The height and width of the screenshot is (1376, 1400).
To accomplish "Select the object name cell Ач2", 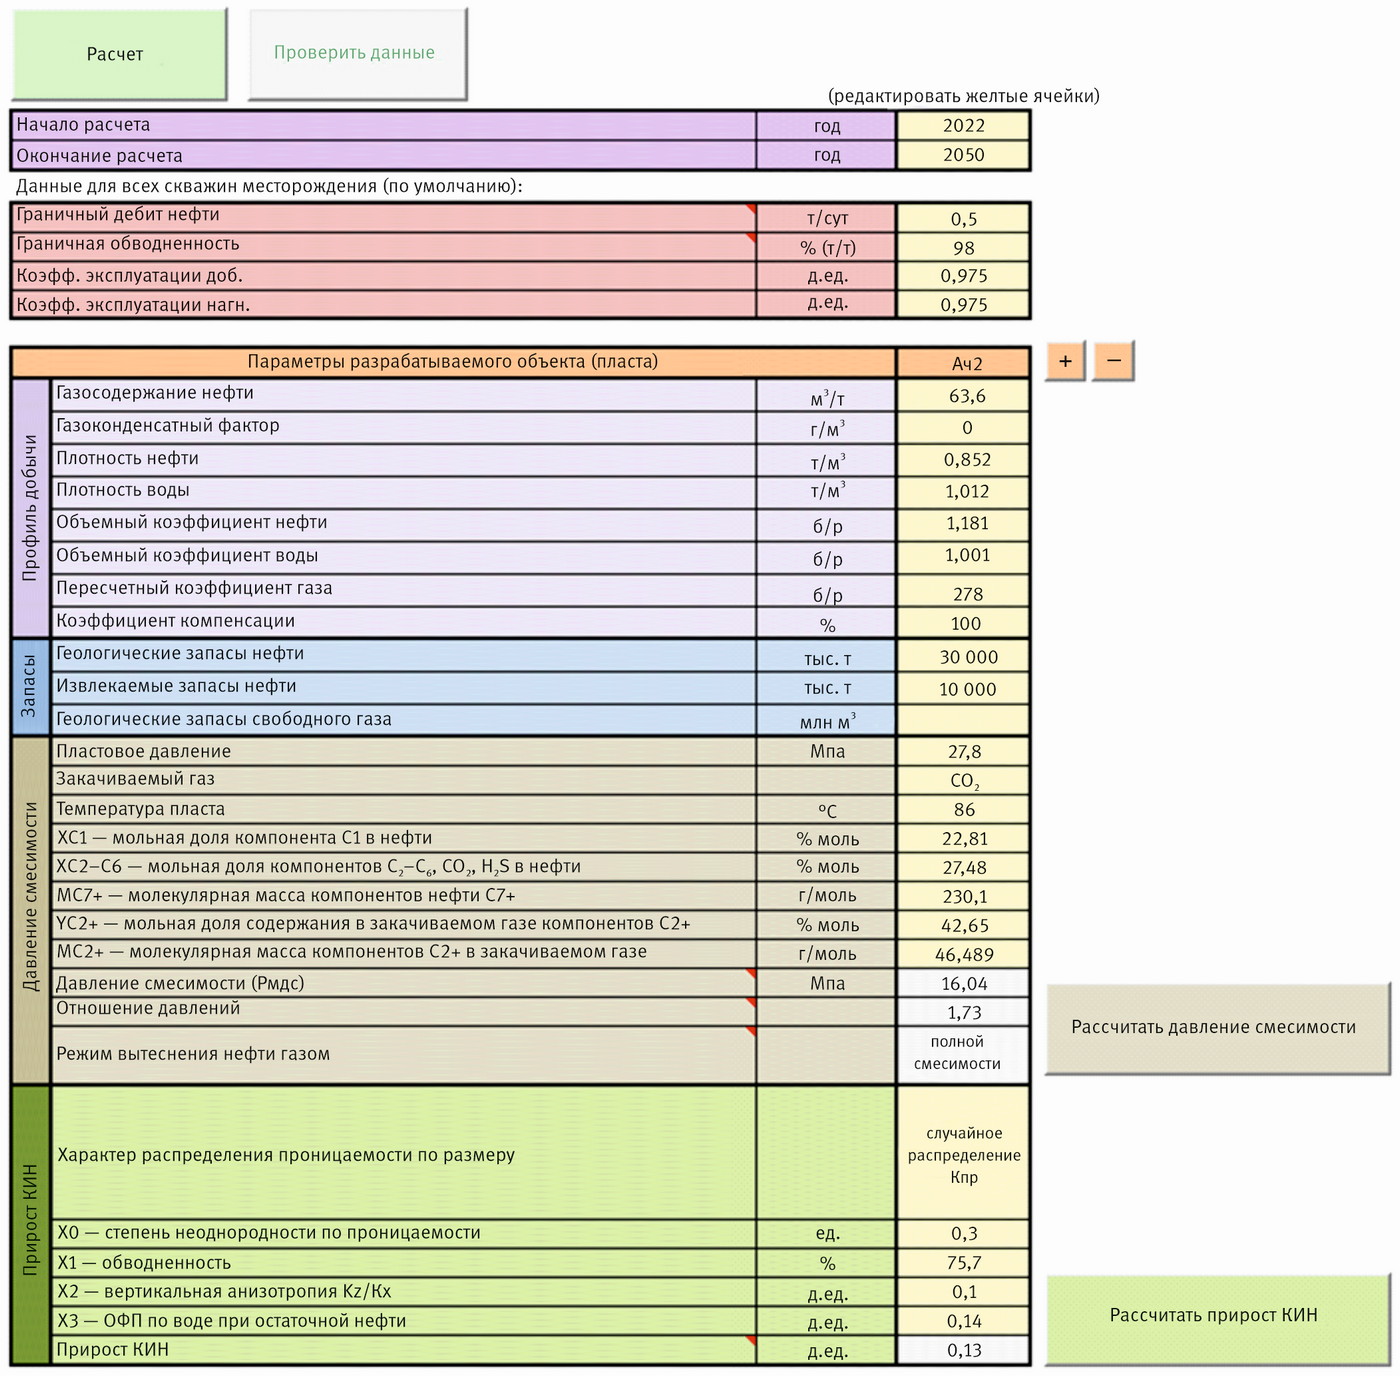I will (x=963, y=362).
